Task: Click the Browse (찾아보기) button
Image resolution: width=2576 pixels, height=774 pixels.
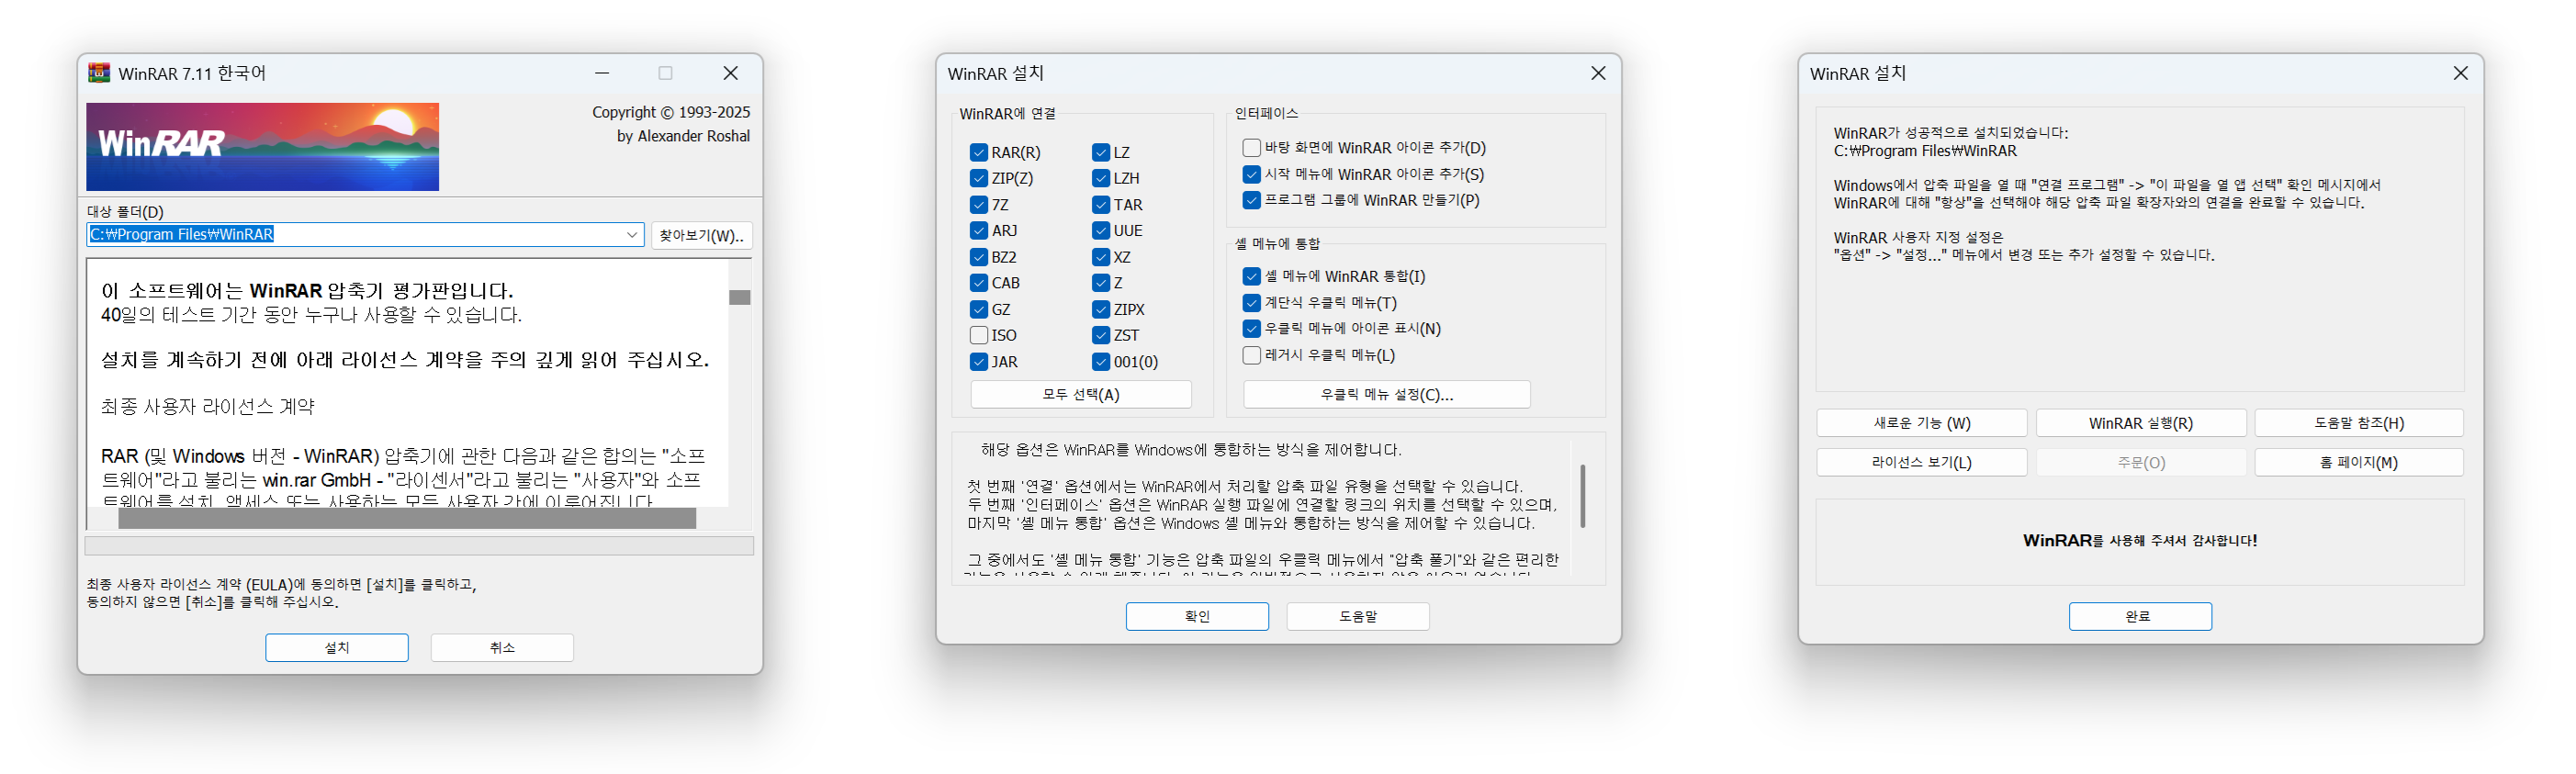Action: click(x=701, y=235)
